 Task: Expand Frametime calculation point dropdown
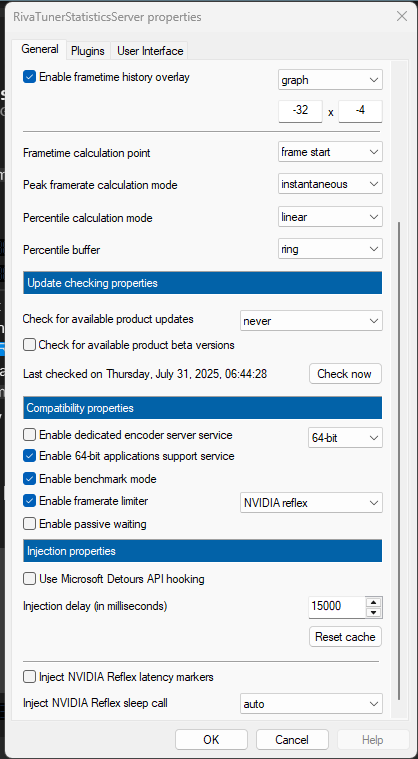[330, 152]
